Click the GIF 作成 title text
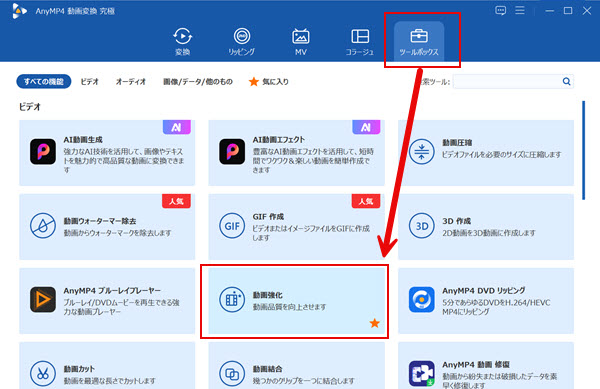Viewport: 600px width, 389px height. 268,217
